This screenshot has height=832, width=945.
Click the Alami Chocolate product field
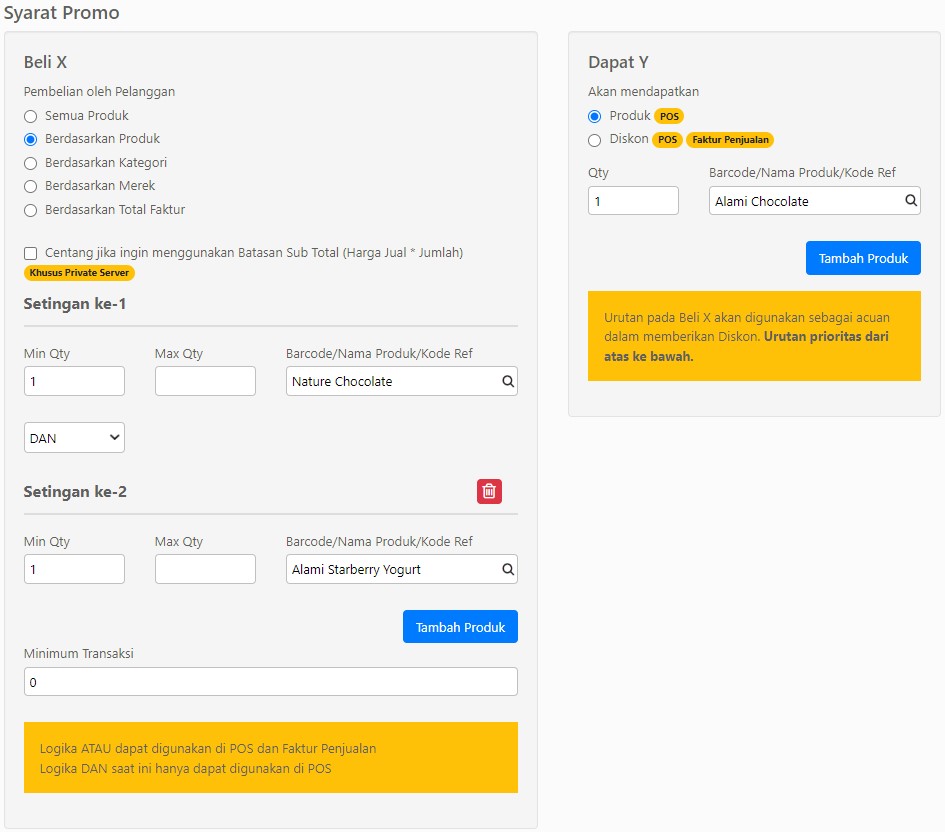(814, 201)
